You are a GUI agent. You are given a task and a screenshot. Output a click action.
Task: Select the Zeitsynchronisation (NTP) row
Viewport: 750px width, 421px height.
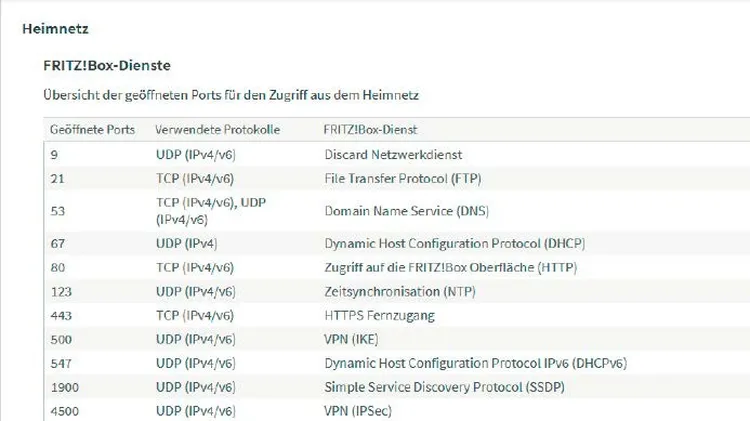[397, 291]
